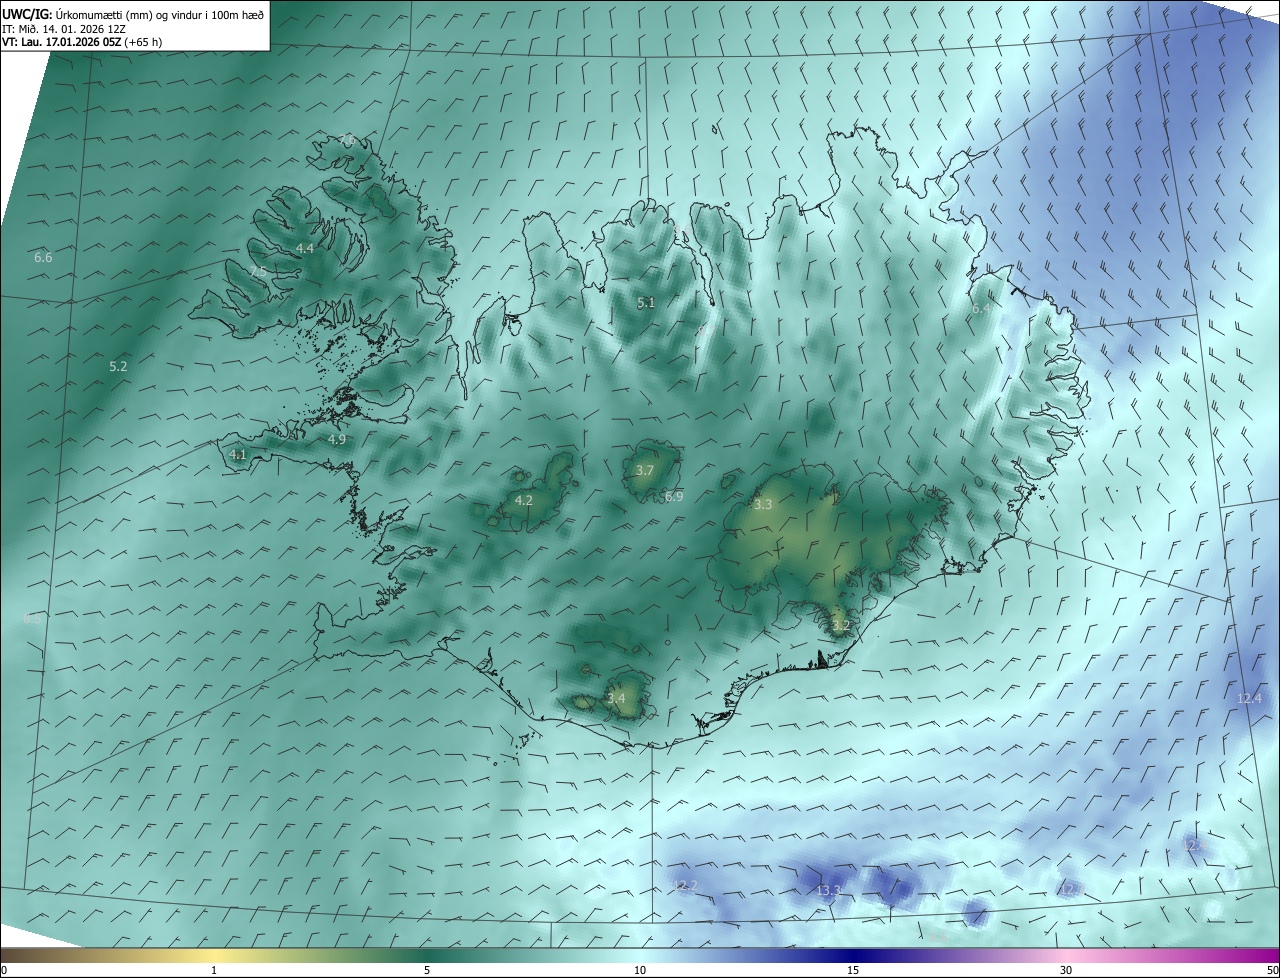Click the 10 tick on the colour scale
The image size is (1280, 978).
[x=640, y=971]
